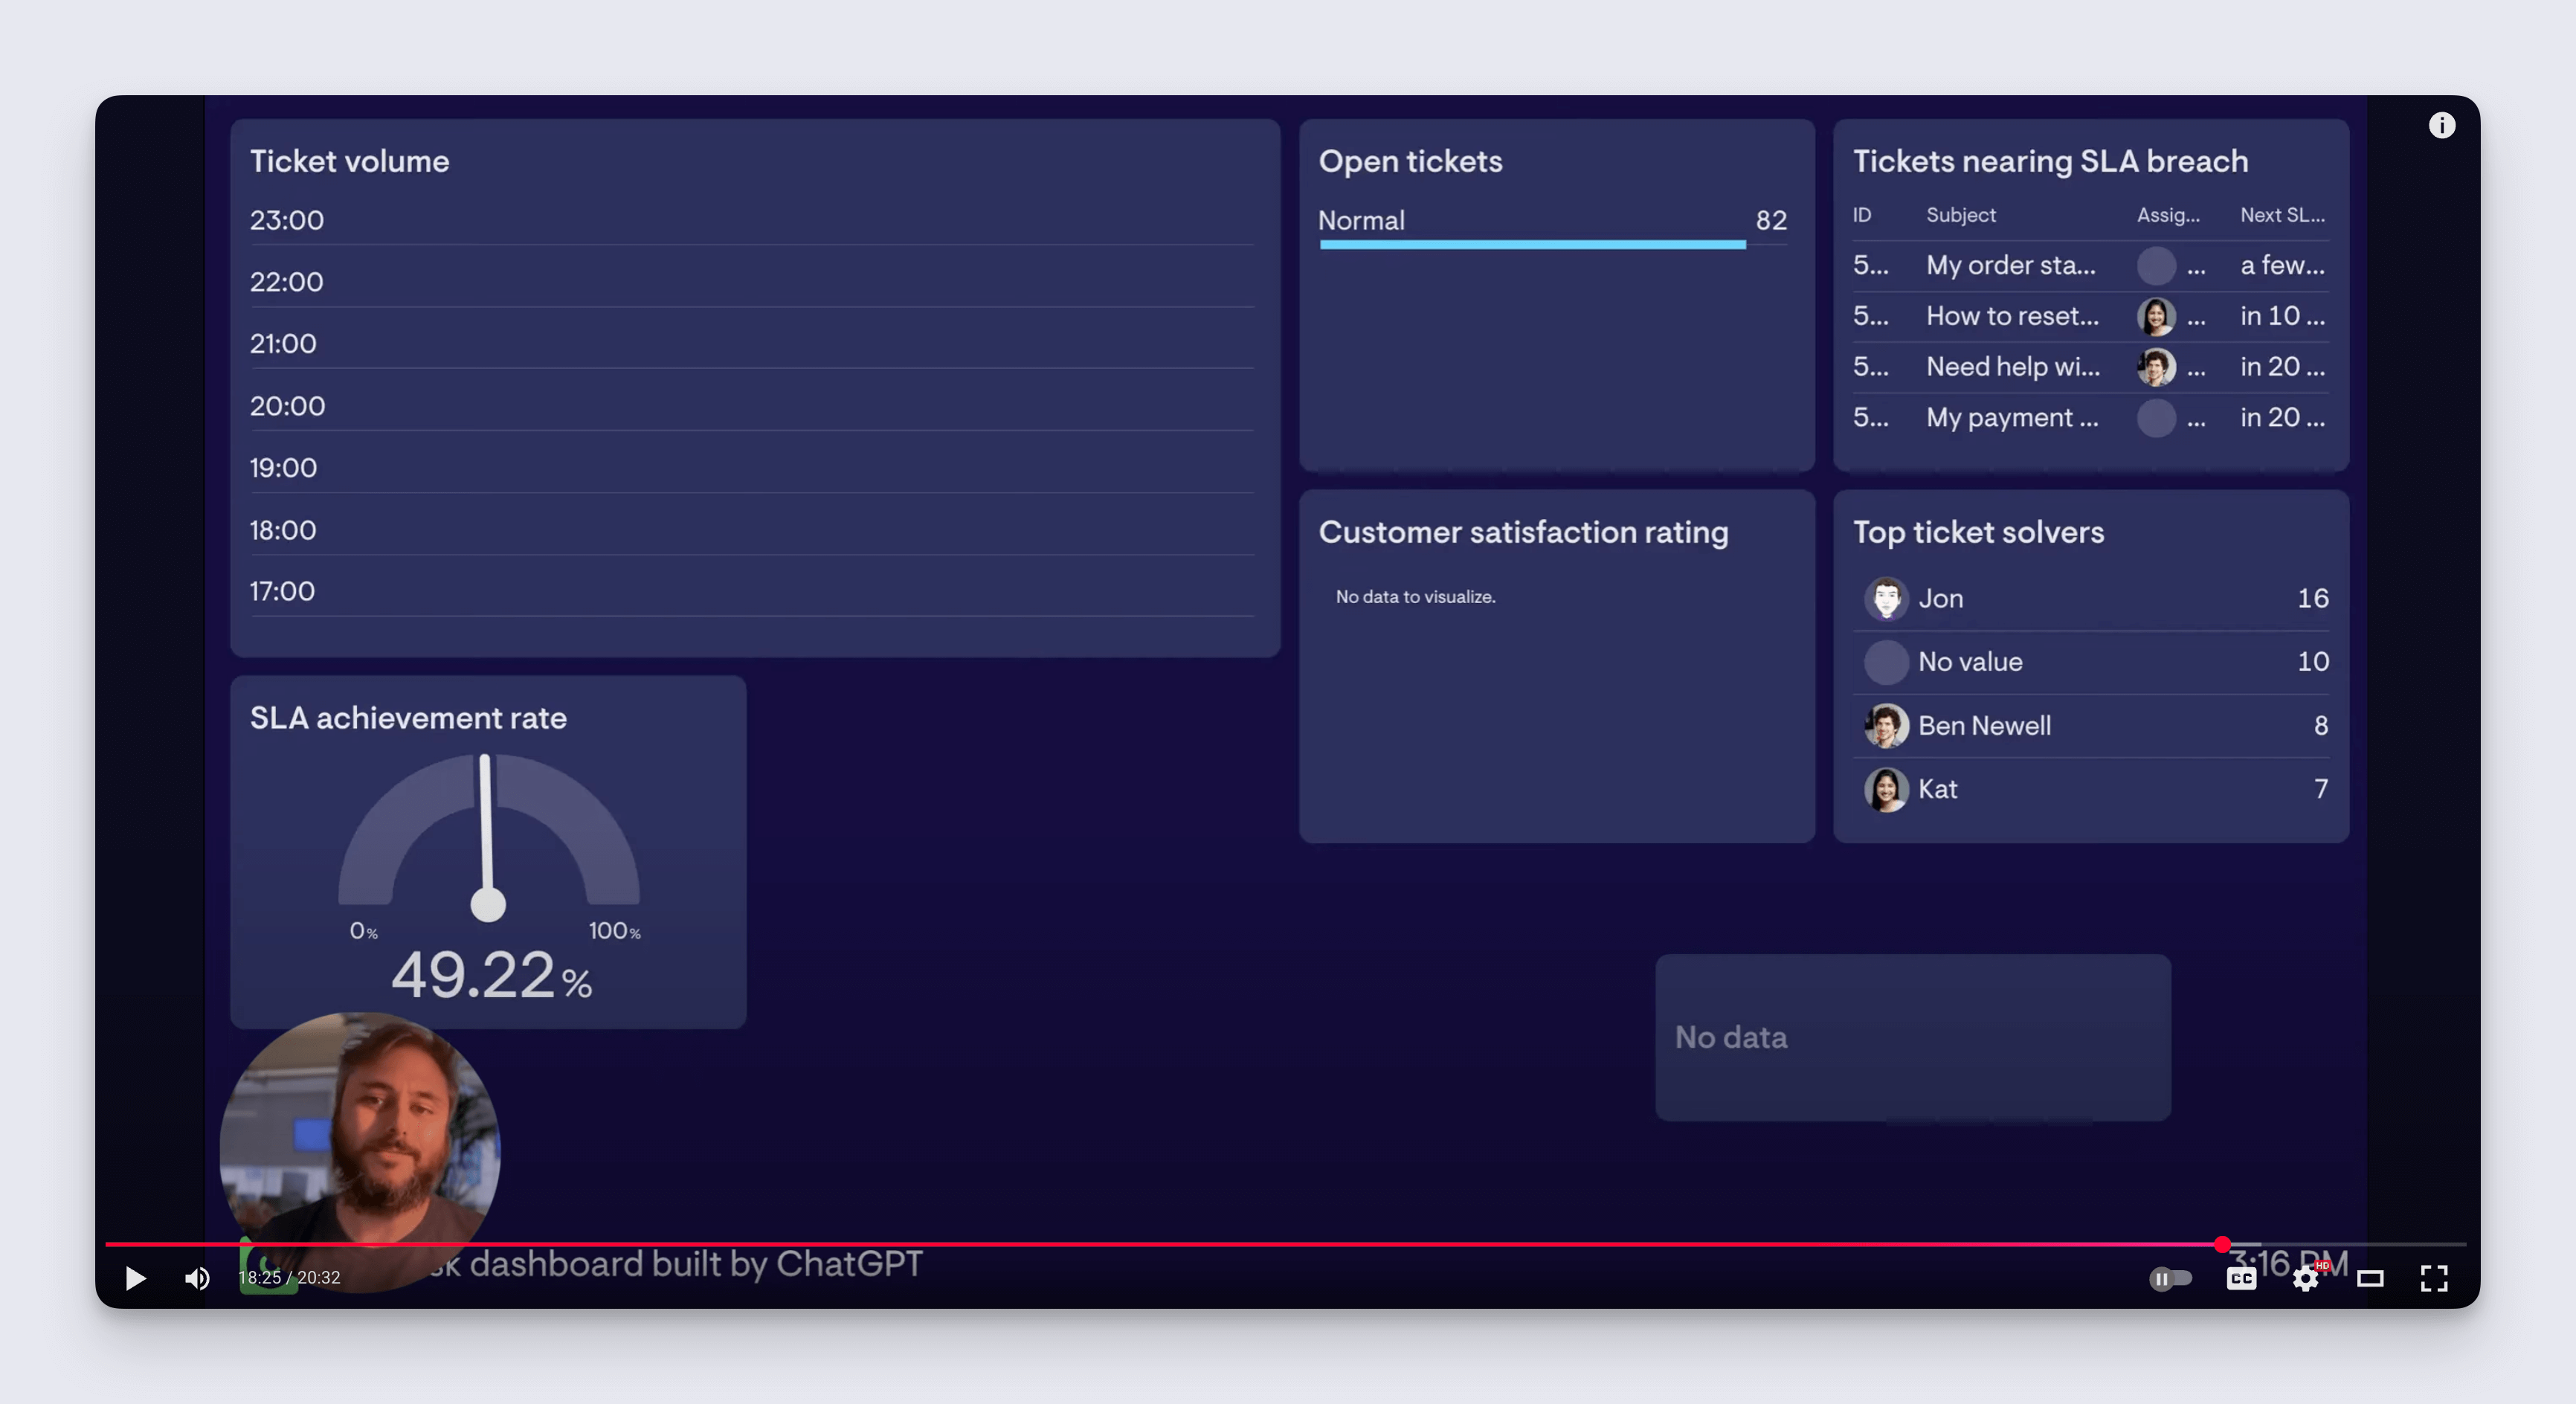The width and height of the screenshot is (2576, 1404).
Task: Click the 49.22% SLA value
Action: pyautogui.click(x=491, y=975)
